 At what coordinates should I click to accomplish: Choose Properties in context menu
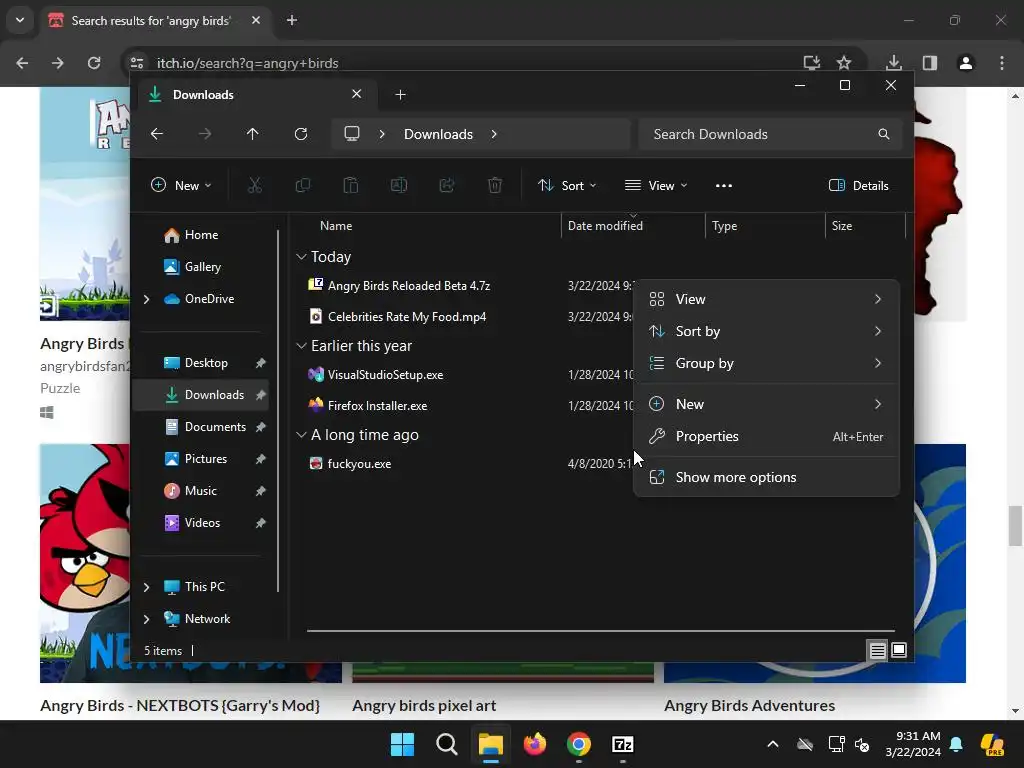pyautogui.click(x=766, y=436)
